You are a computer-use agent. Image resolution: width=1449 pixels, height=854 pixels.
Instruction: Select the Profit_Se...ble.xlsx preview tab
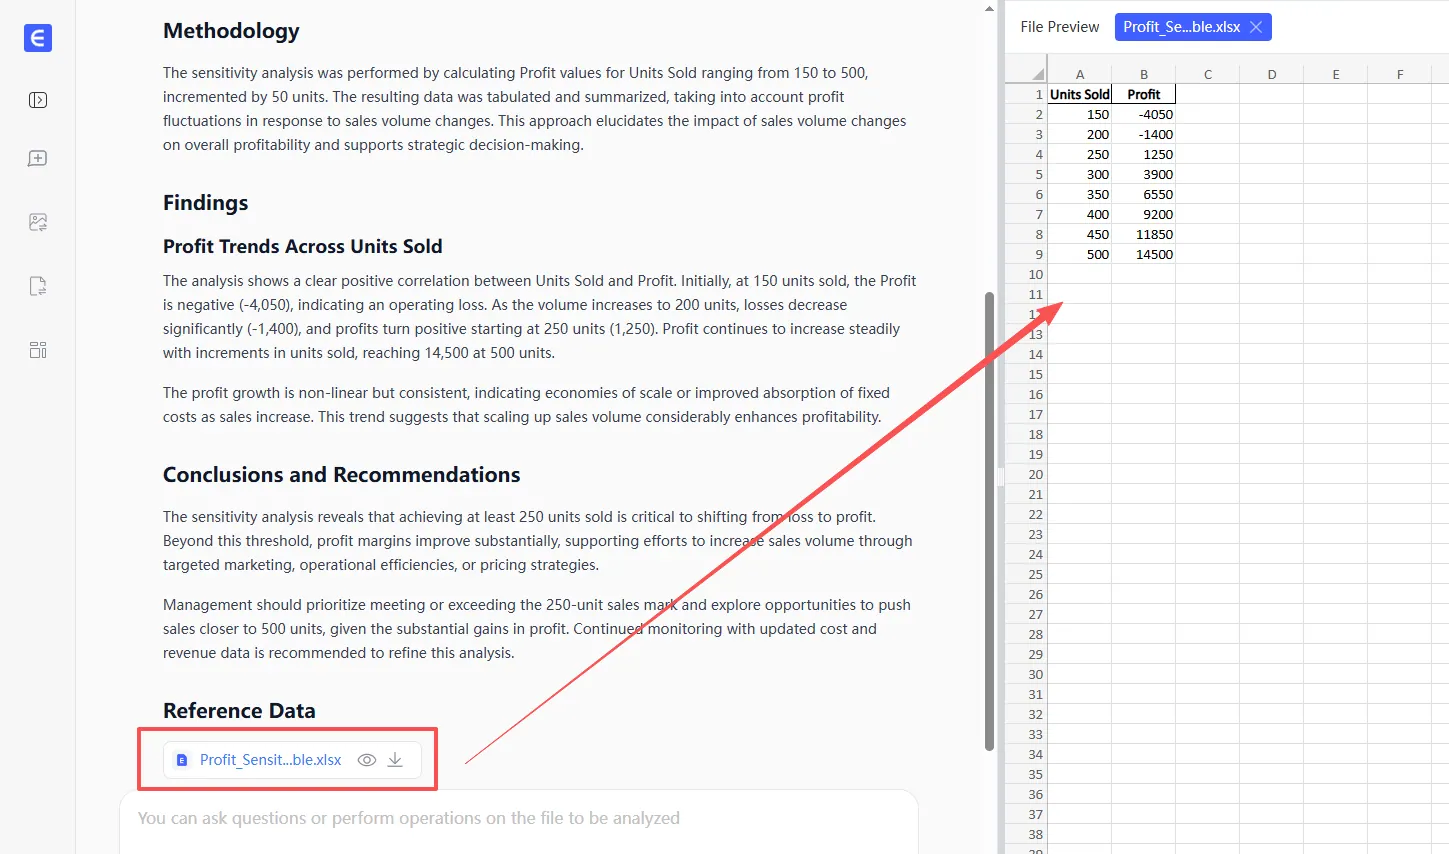point(1181,27)
